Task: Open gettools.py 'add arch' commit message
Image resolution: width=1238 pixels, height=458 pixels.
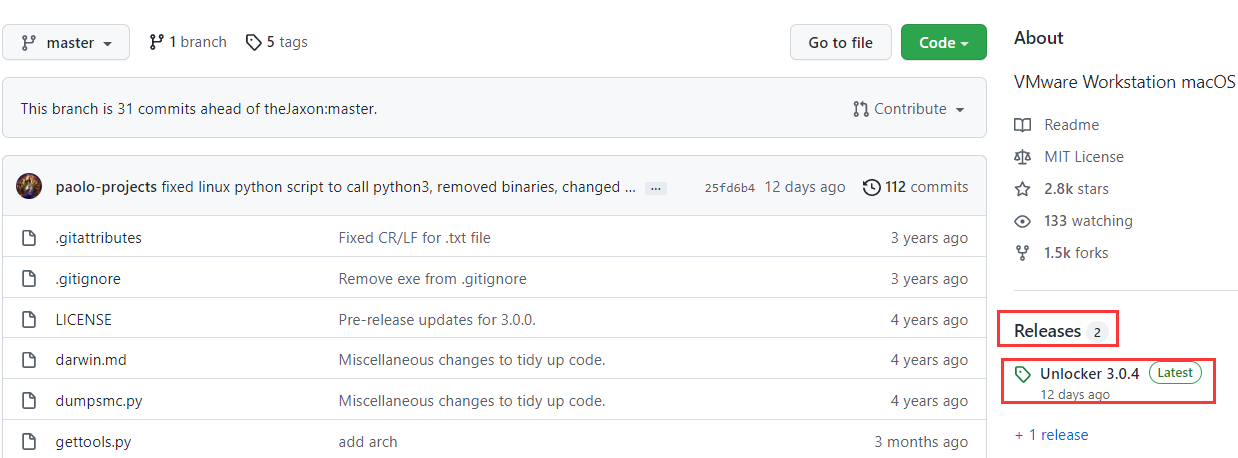Action: (x=367, y=442)
